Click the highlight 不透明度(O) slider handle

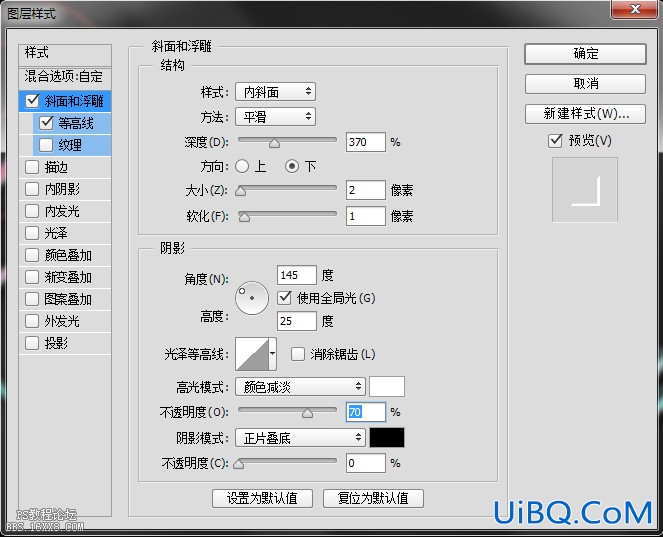(x=307, y=413)
